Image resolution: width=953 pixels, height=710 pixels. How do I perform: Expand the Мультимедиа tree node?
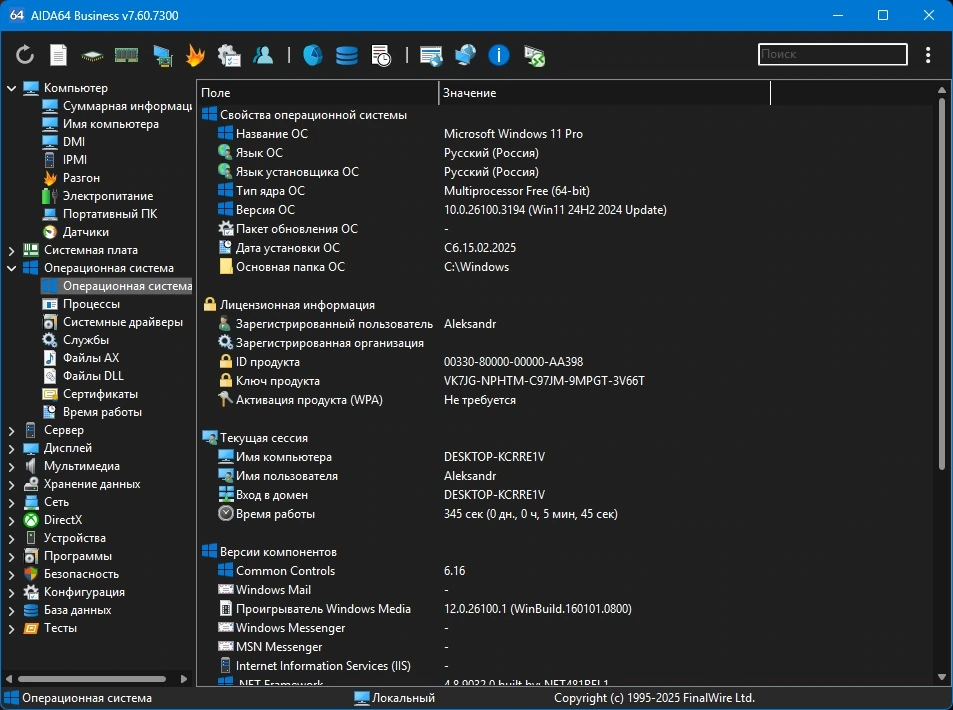click(x=12, y=466)
